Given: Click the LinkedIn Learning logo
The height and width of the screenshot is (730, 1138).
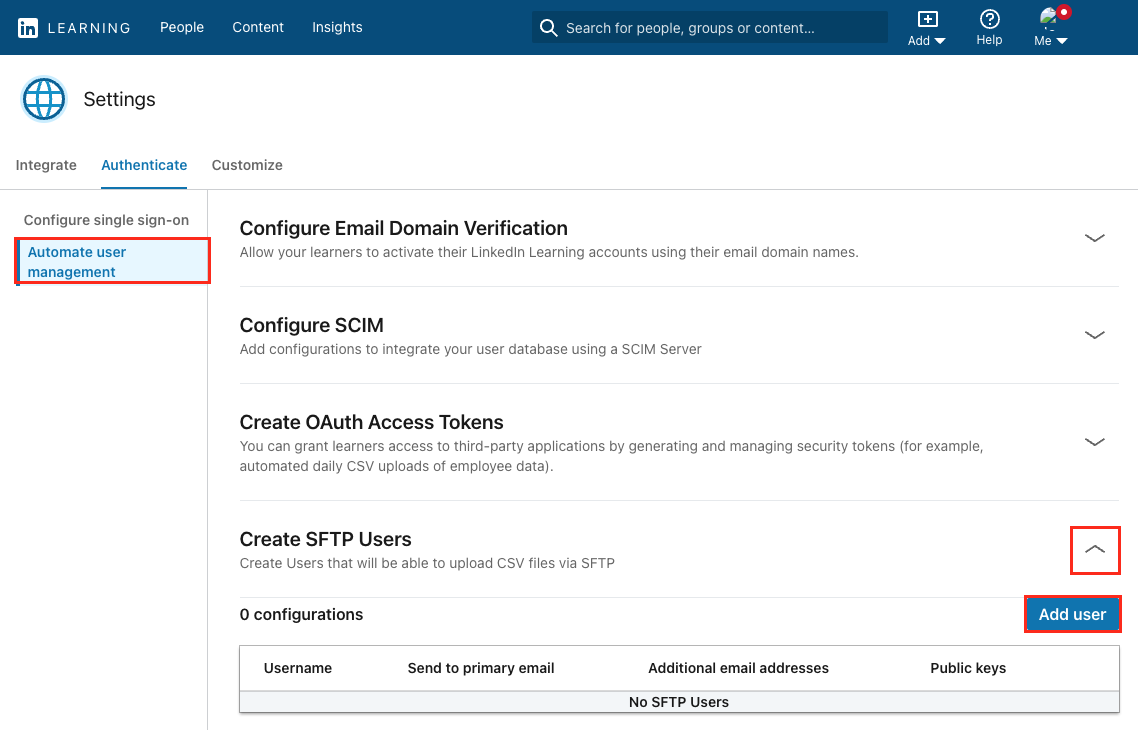Looking at the screenshot, I should tap(74, 27).
